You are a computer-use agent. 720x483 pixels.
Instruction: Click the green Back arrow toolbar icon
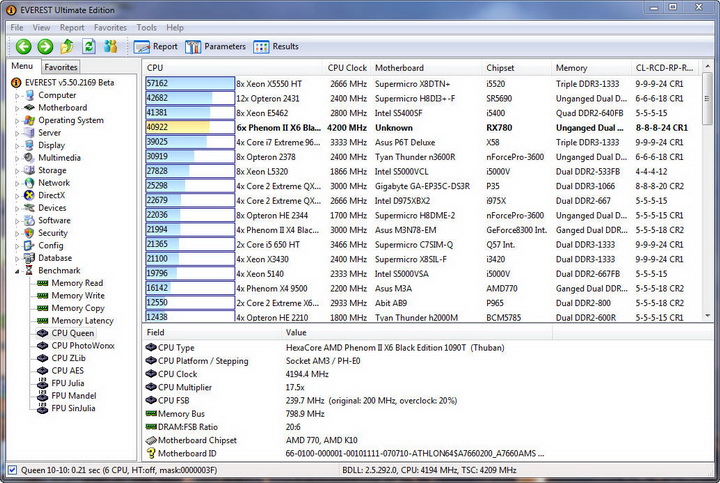point(23,46)
